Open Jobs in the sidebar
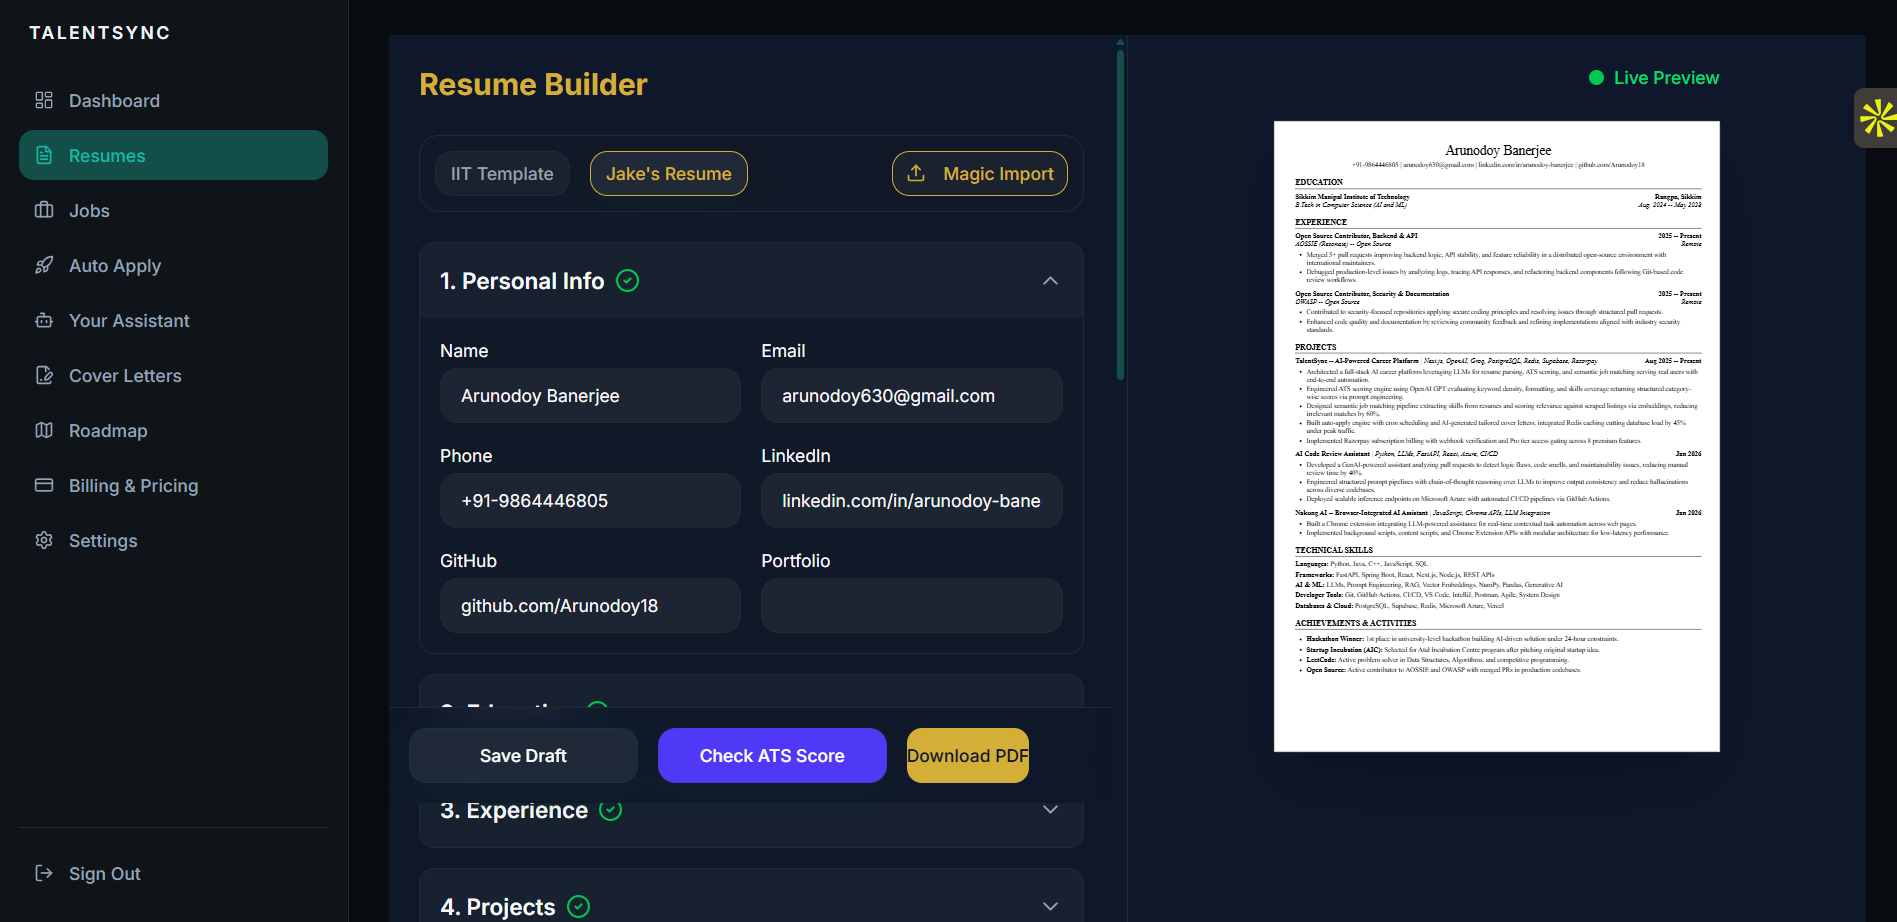This screenshot has width=1897, height=922. click(173, 210)
